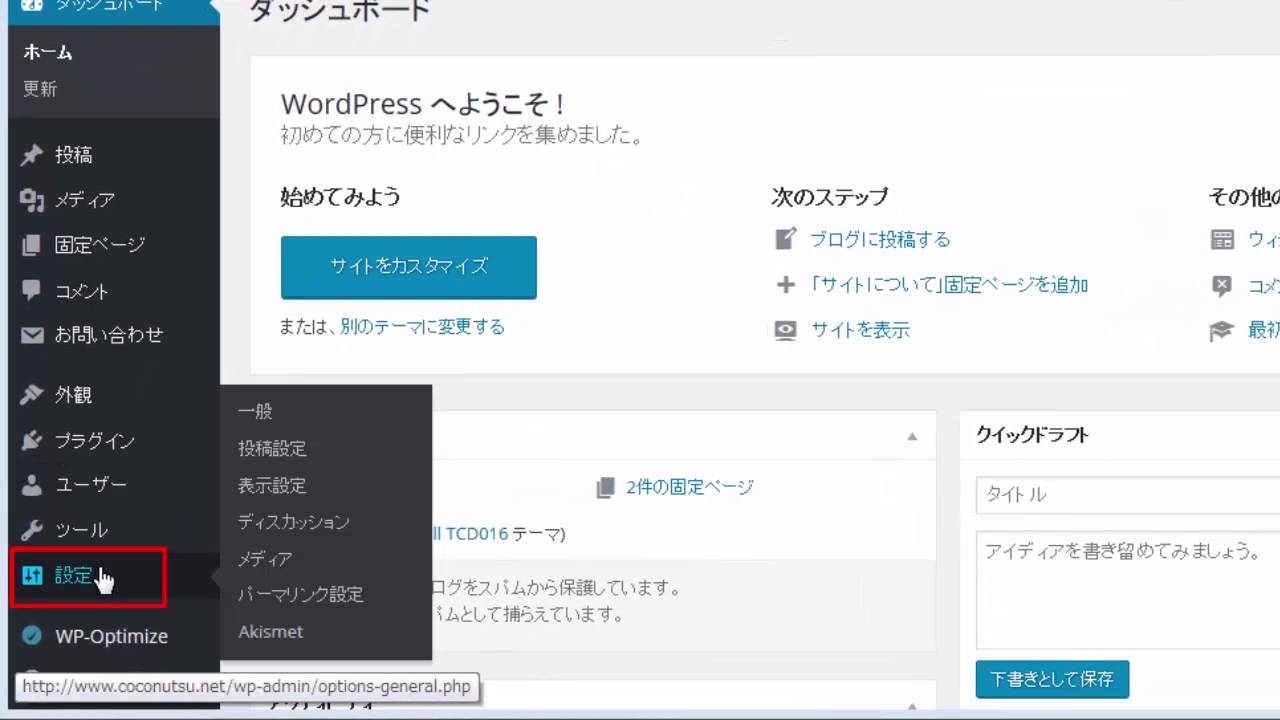
Task: Select メディア in the settings submenu
Action: pos(265,558)
